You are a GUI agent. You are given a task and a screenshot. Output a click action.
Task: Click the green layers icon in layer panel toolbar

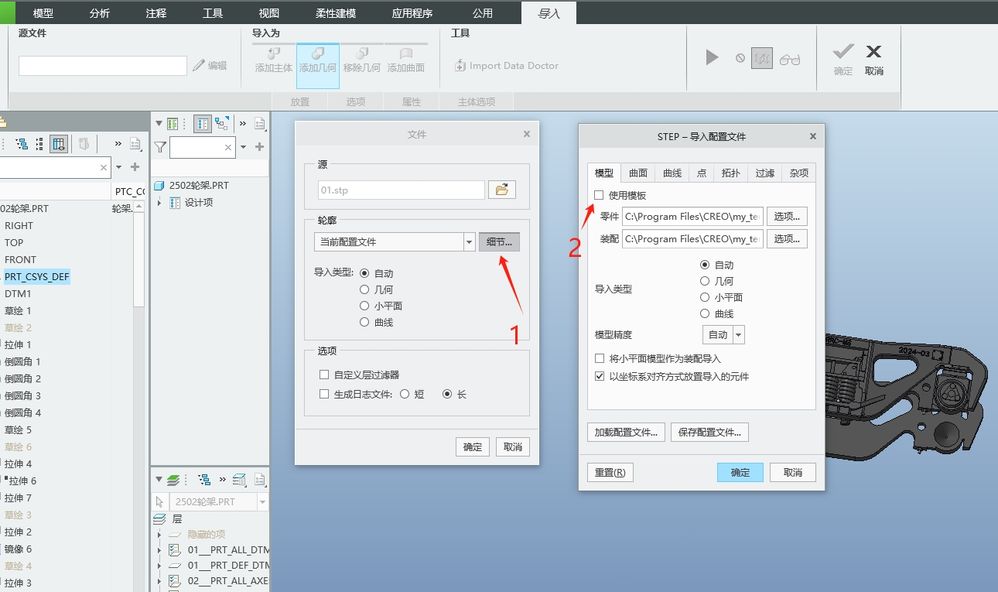click(173, 479)
